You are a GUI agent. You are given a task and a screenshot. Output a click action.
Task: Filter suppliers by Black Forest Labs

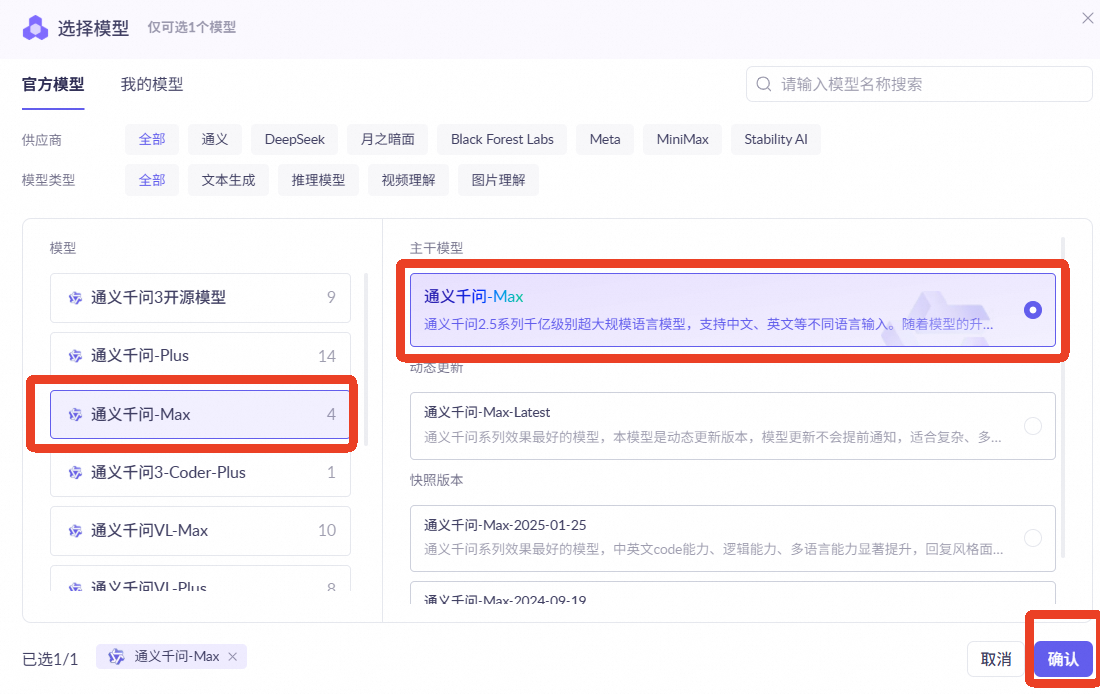tap(502, 140)
